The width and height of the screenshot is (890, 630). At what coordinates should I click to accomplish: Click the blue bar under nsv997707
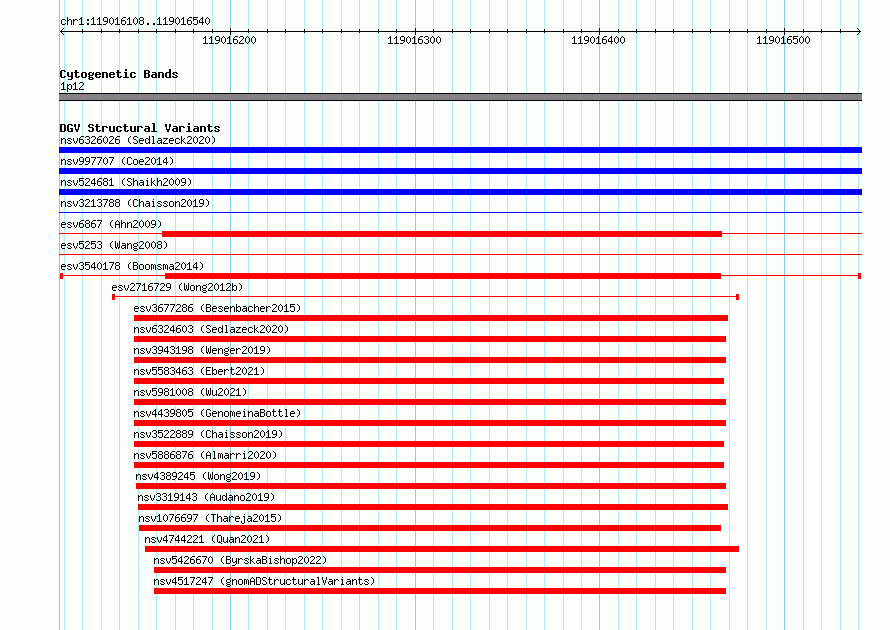pos(460,171)
